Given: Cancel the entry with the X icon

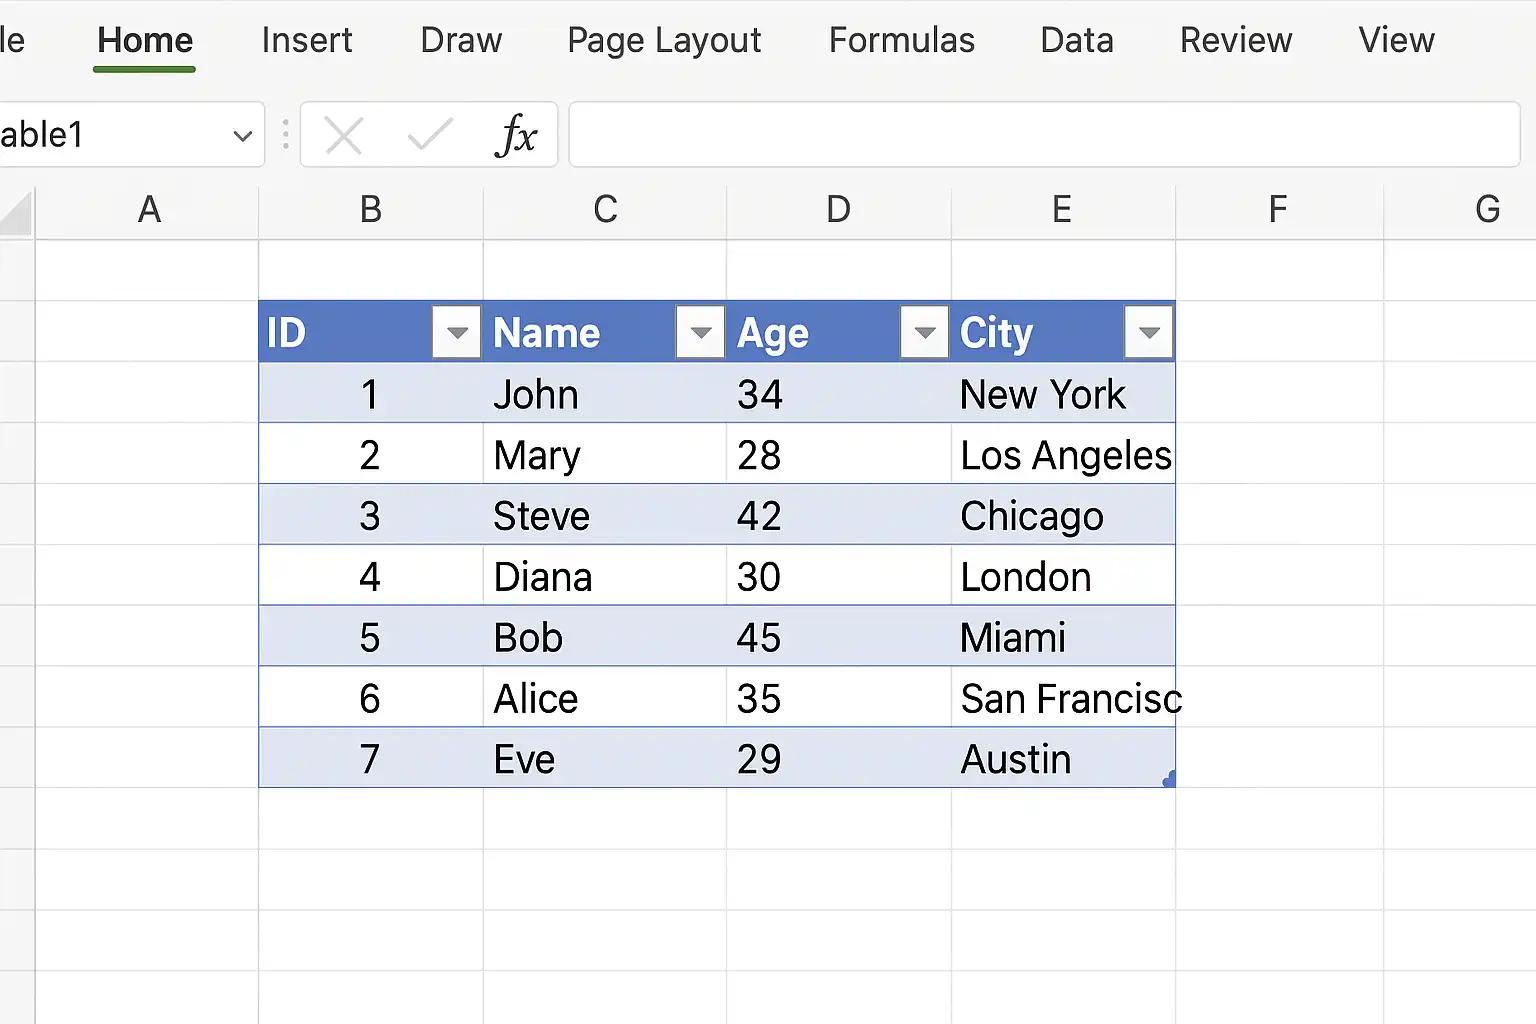Looking at the screenshot, I should [343, 135].
